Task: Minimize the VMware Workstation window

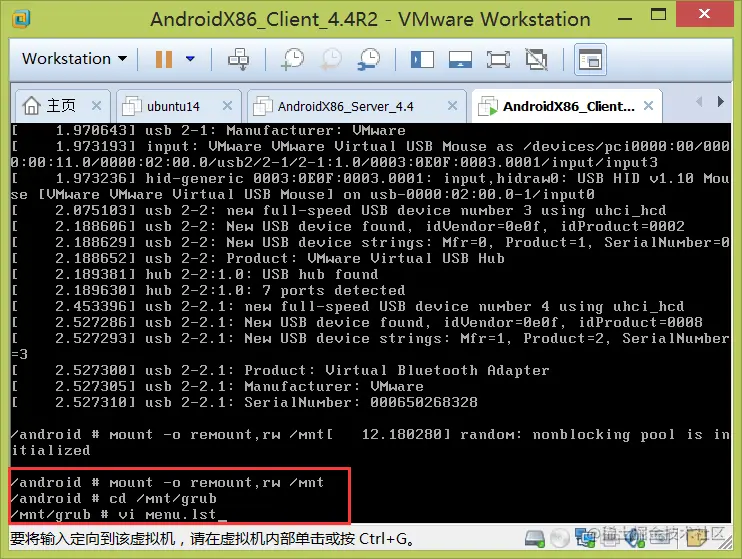Action: pos(625,18)
